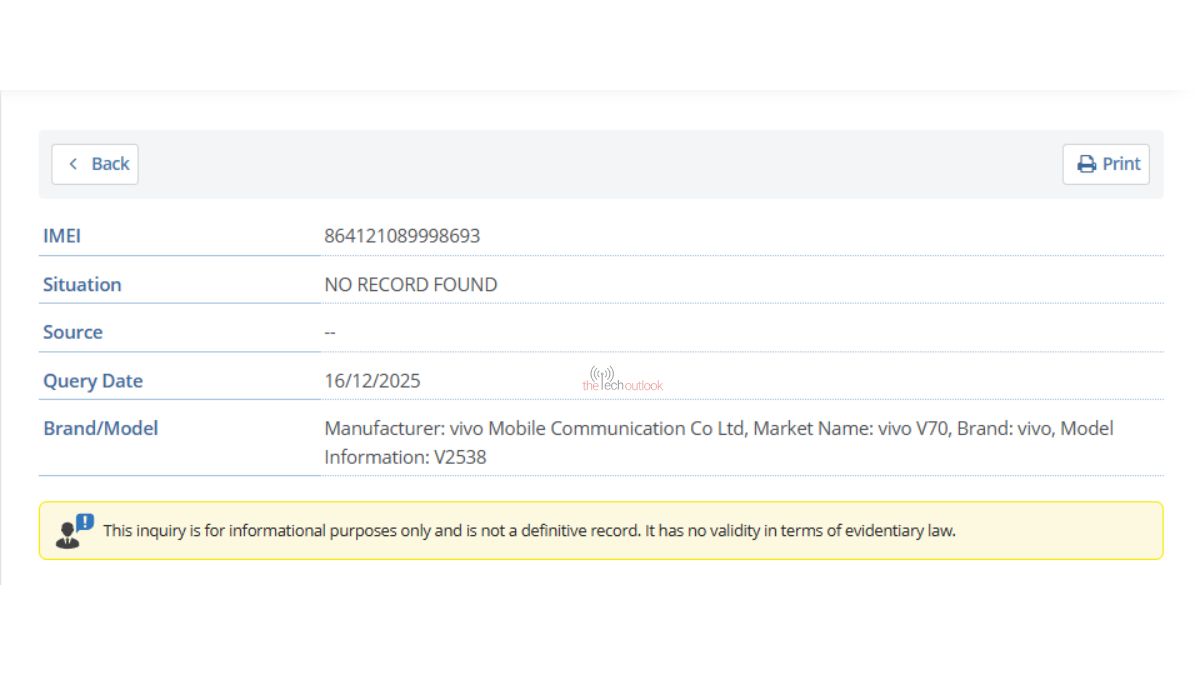The width and height of the screenshot is (1200, 675).
Task: Click the signal waves icon above watermark
Action: tap(601, 372)
